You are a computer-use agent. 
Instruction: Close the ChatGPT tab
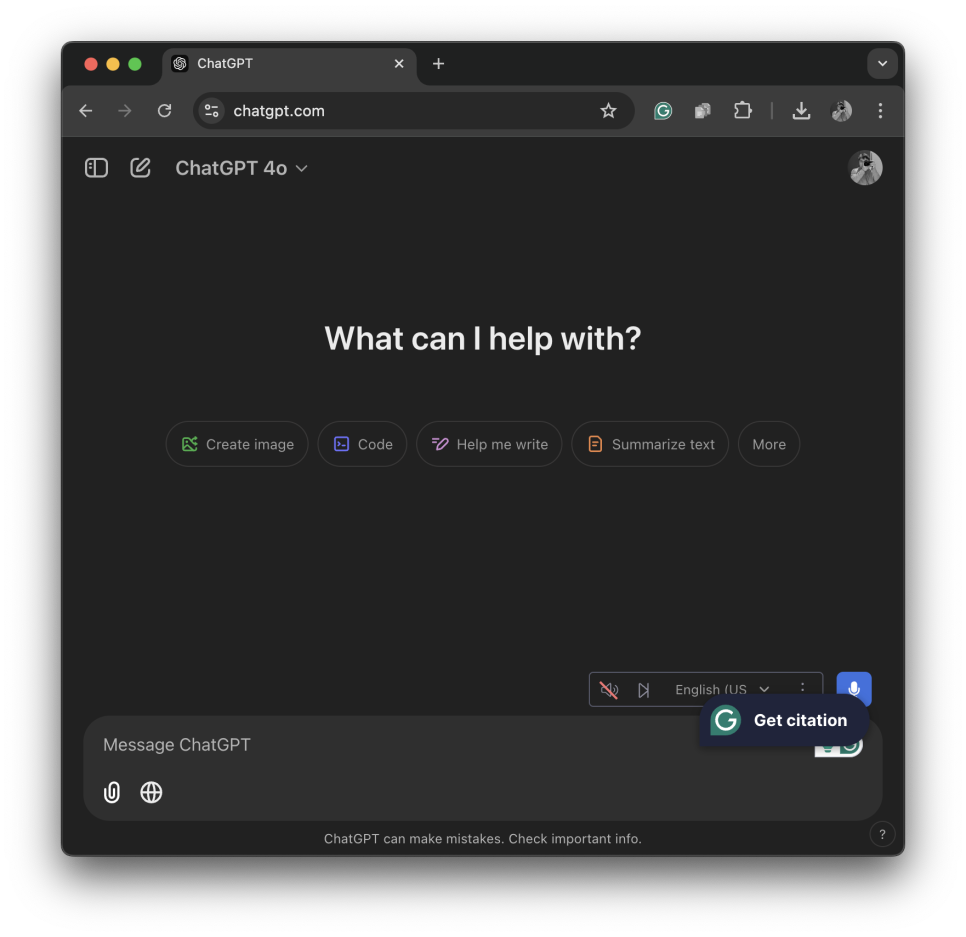pos(399,64)
